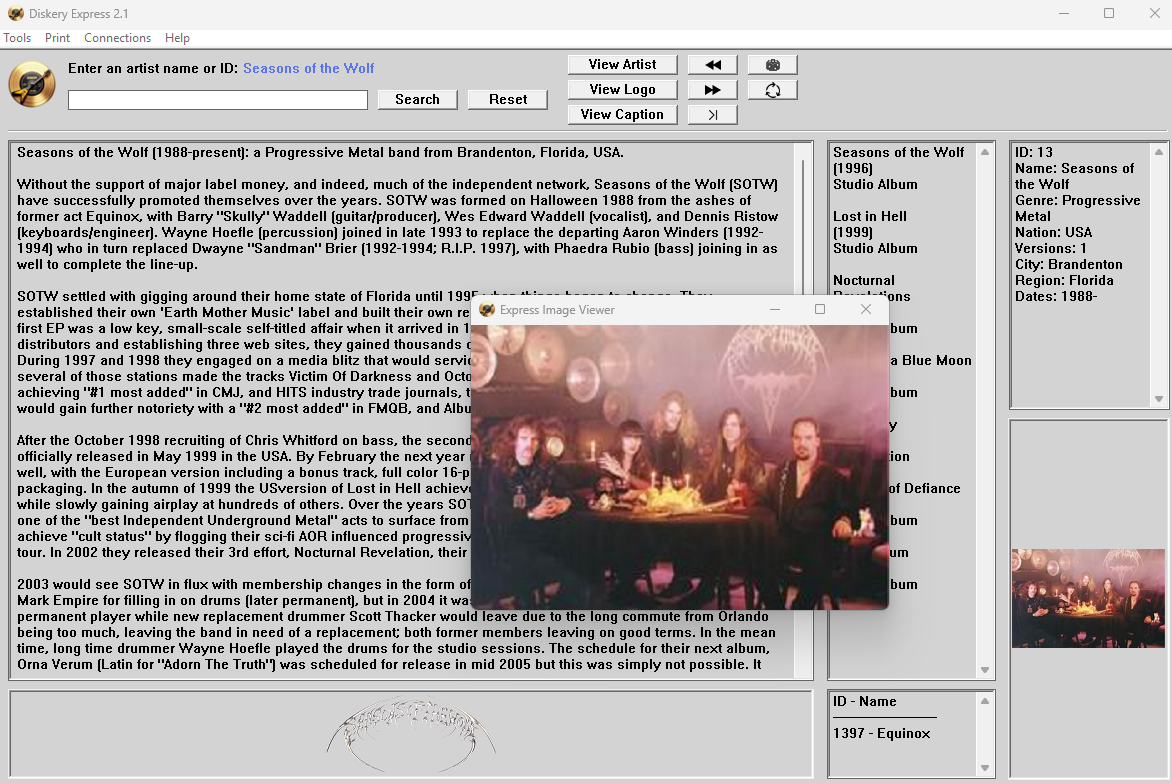Open the Print menu
Image resolution: width=1172 pixels, height=783 pixels.
click(x=57, y=38)
